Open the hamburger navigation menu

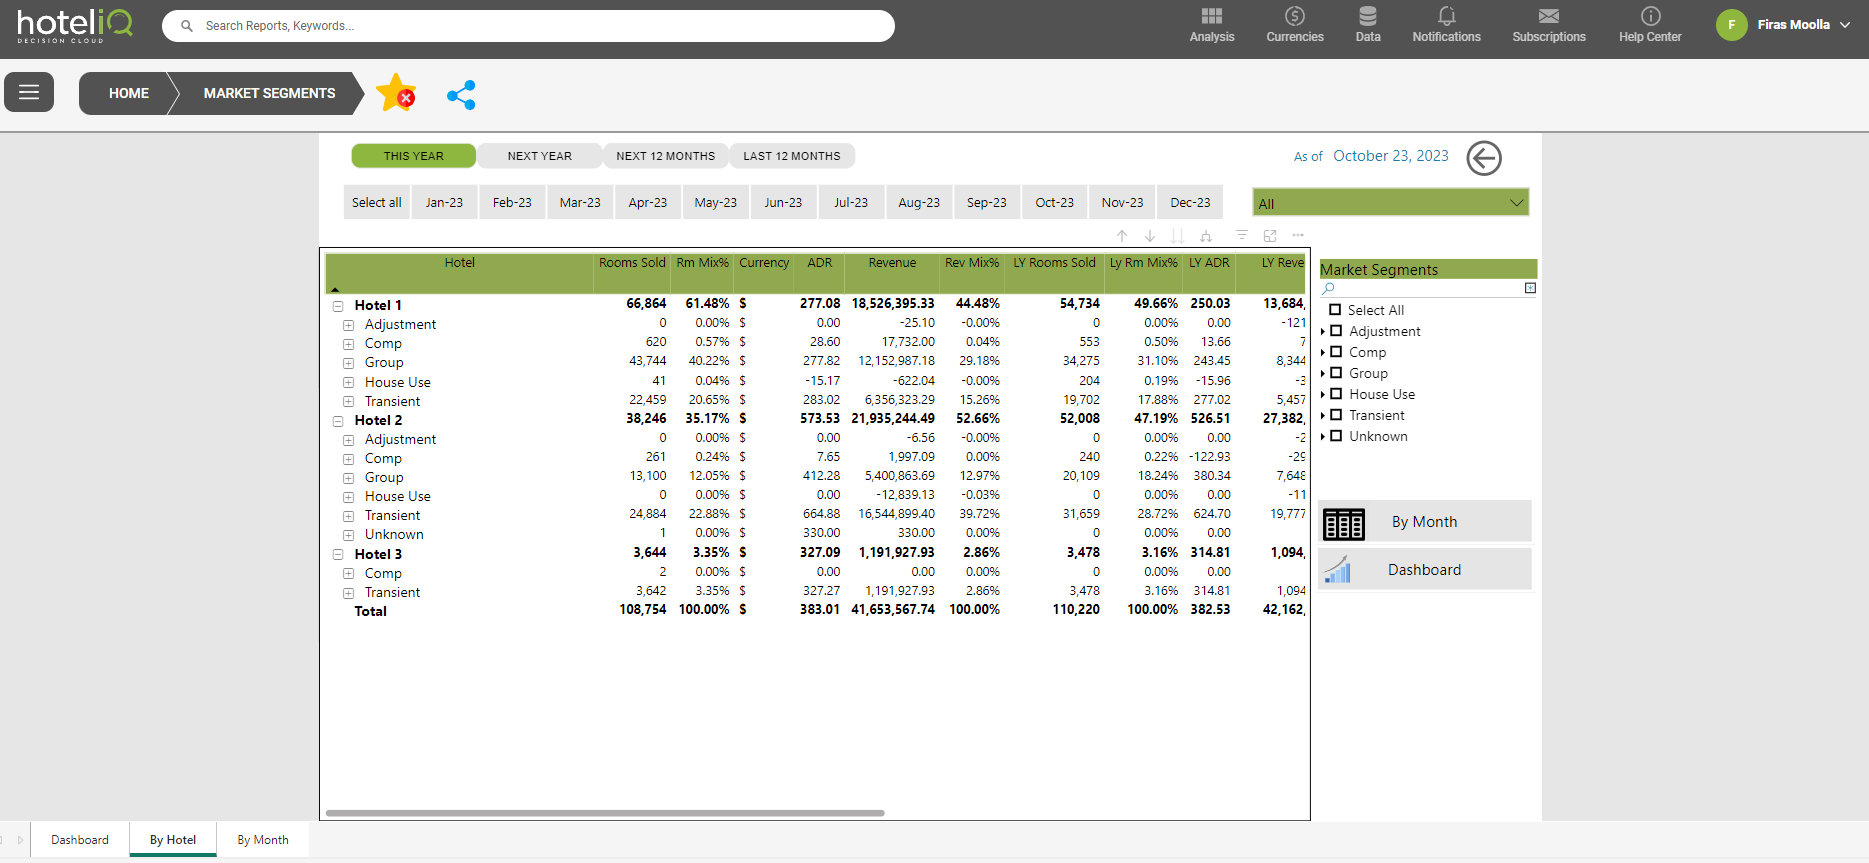pos(29,93)
